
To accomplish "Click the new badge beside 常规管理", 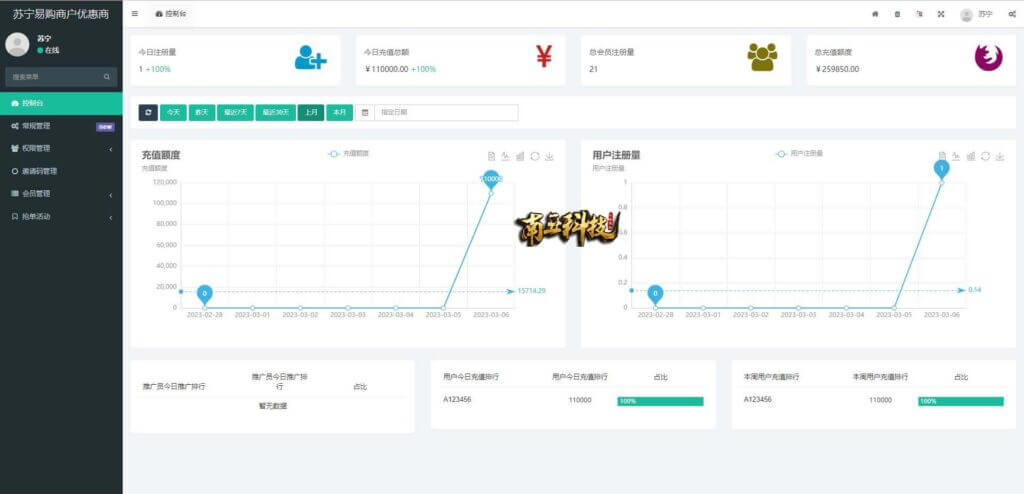I will click(105, 127).
